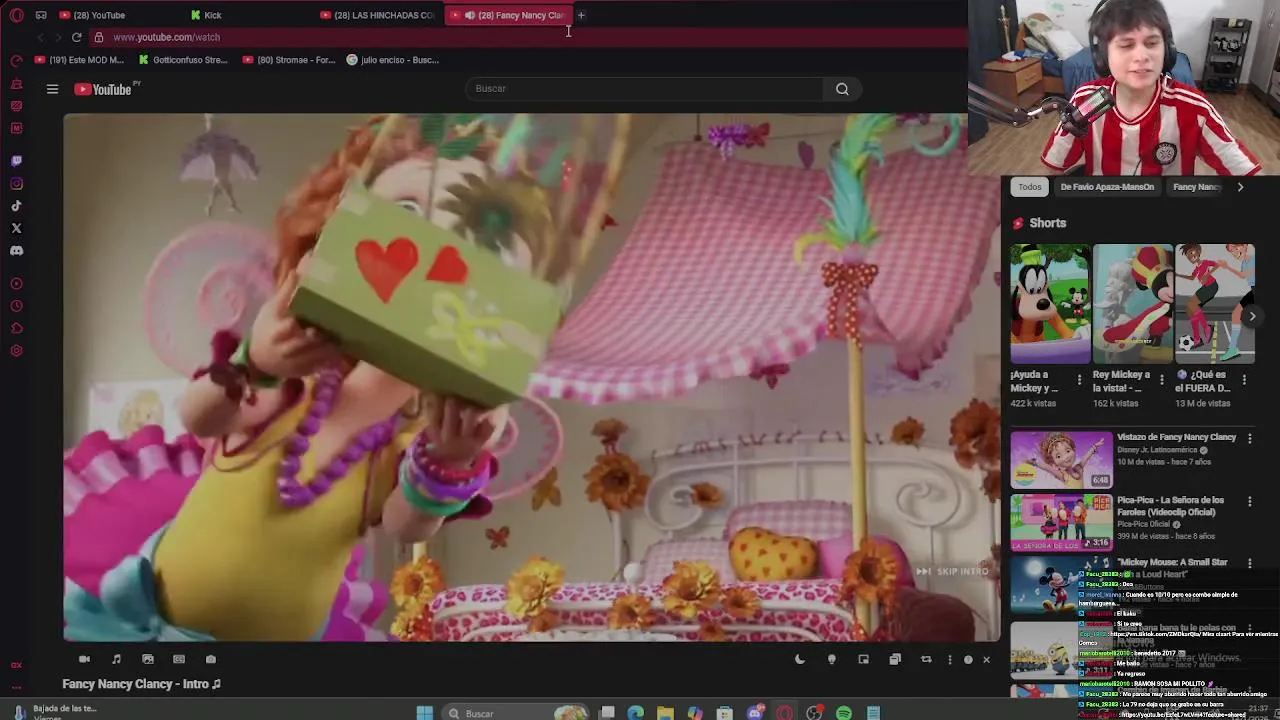Image resolution: width=1280 pixels, height=720 pixels.
Task: Click the picture icon below the player
Action: 148,659
